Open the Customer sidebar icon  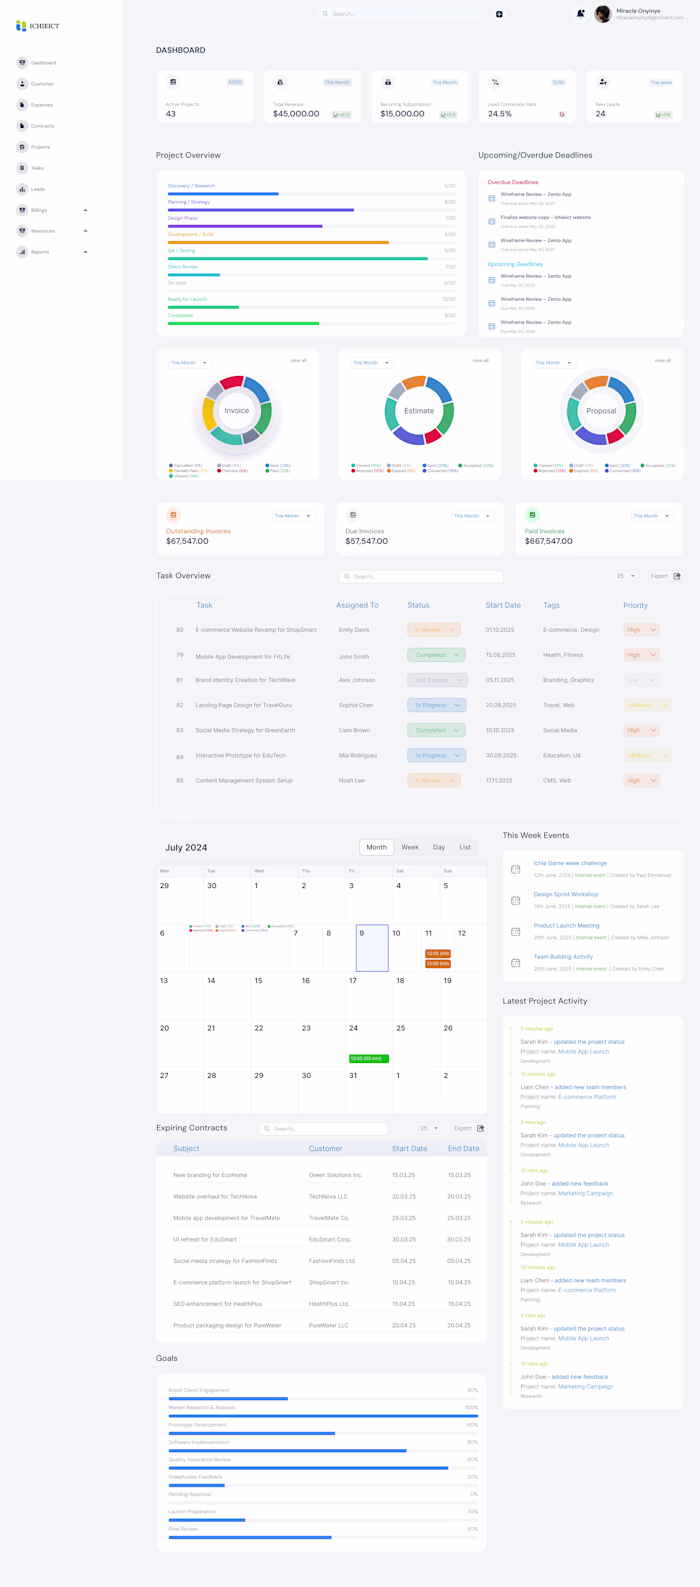pyautogui.click(x=22, y=84)
